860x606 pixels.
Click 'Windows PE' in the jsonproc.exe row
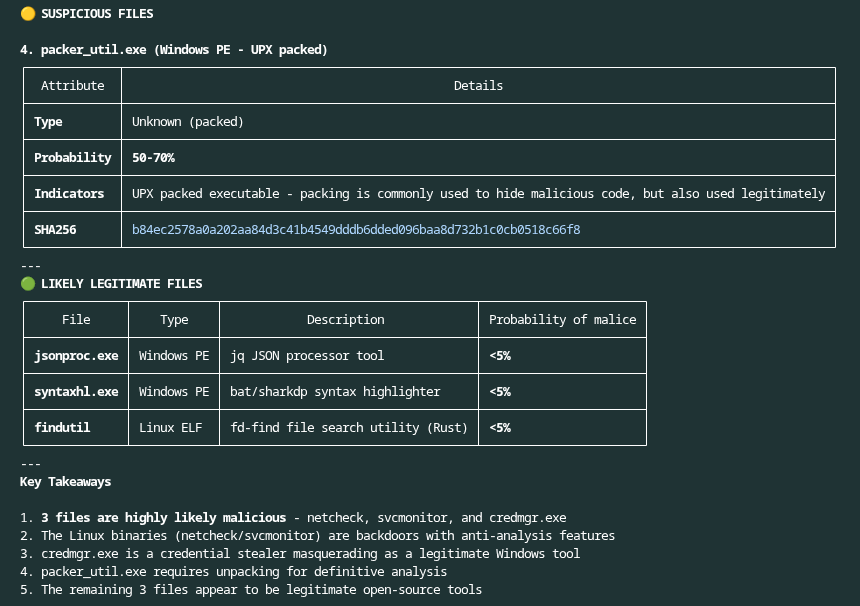(x=174, y=356)
